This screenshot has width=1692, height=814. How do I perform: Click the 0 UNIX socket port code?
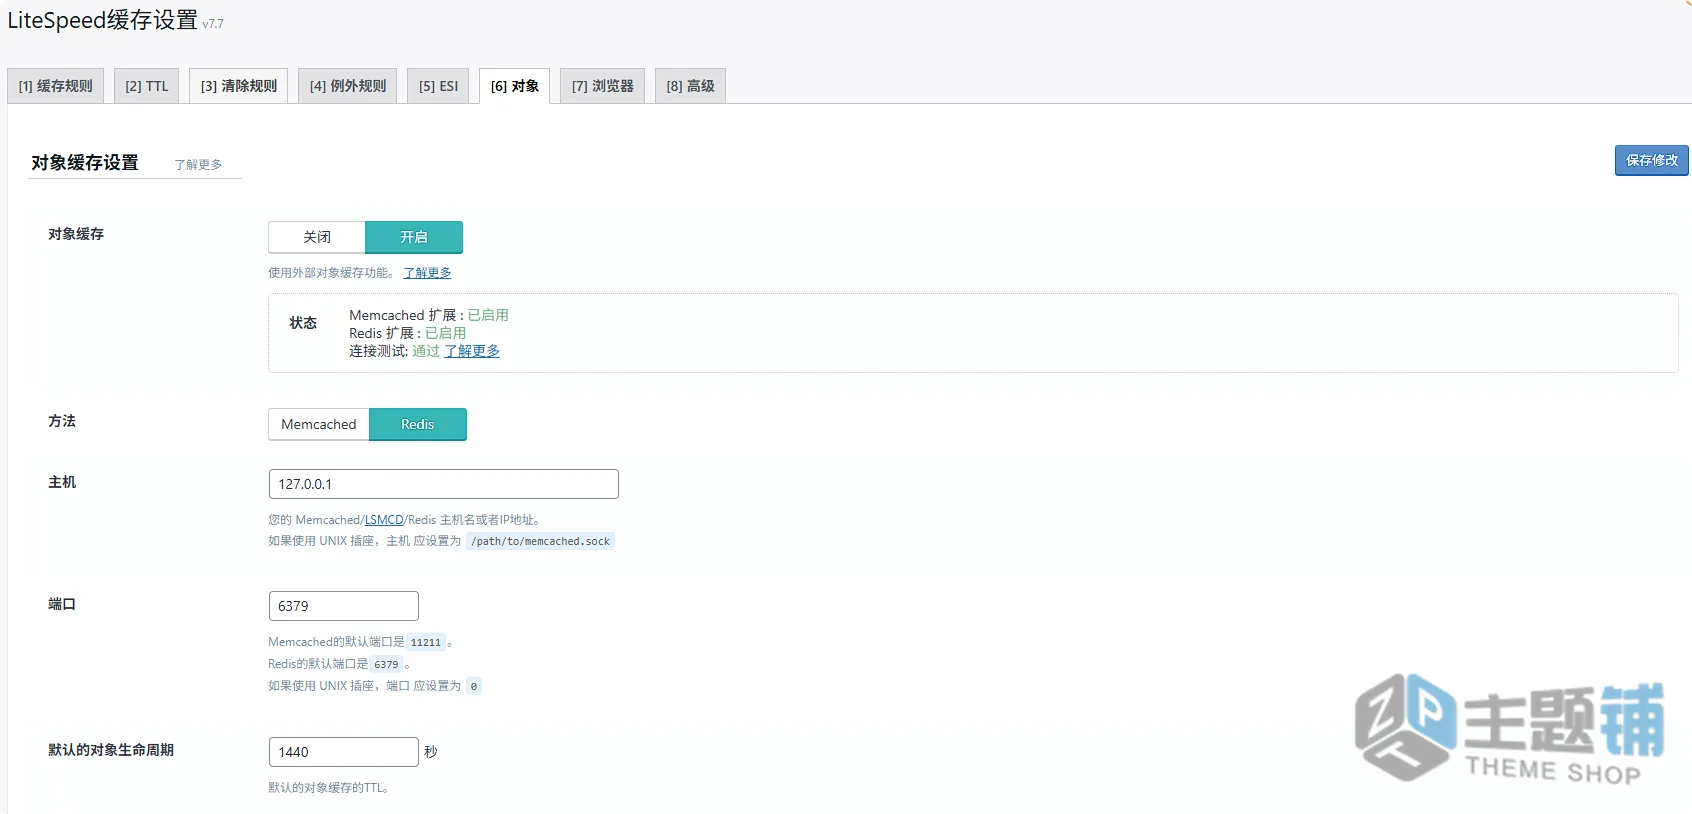point(474,686)
